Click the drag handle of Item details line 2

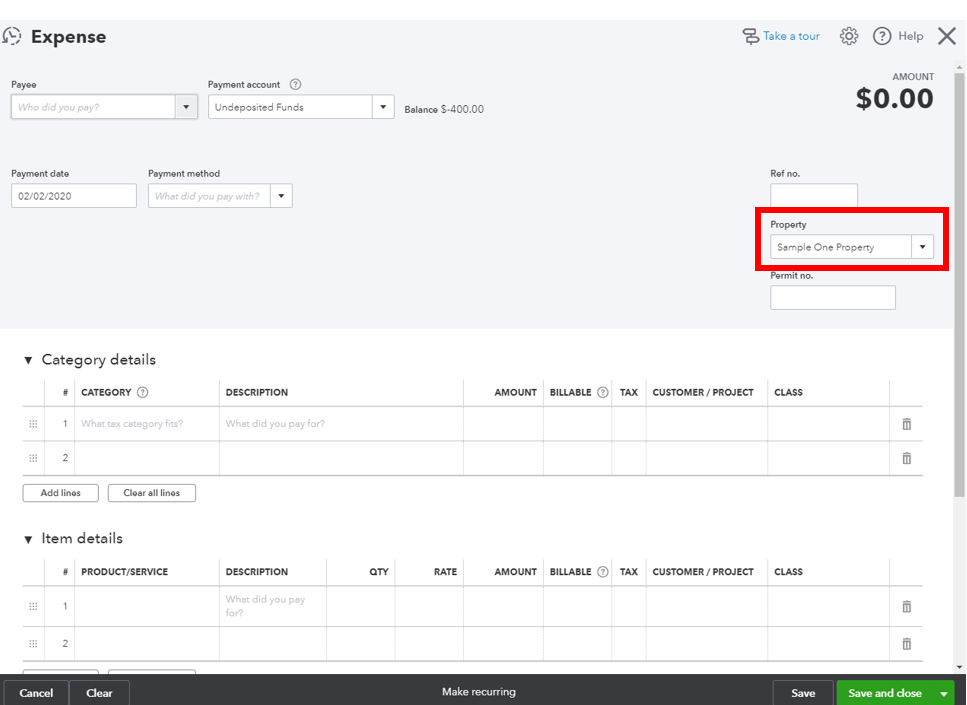pyautogui.click(x=33, y=644)
